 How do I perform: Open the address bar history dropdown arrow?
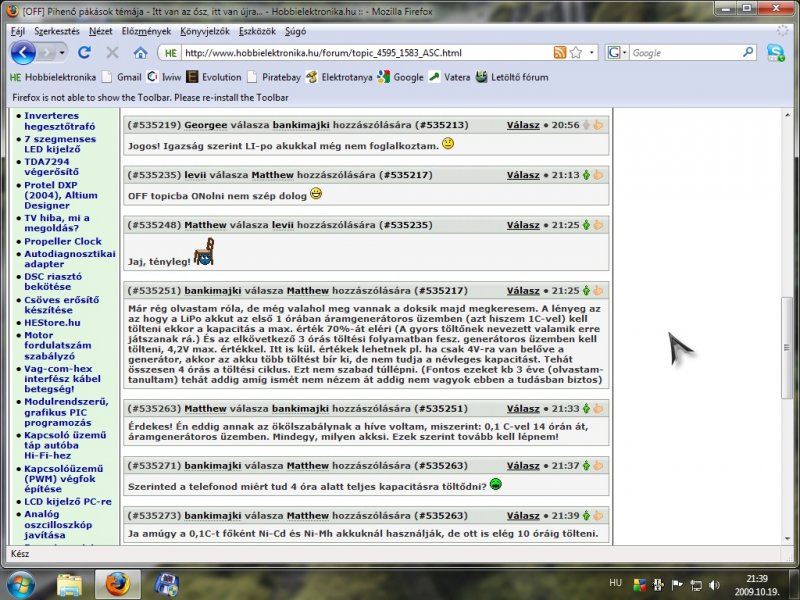coord(591,53)
